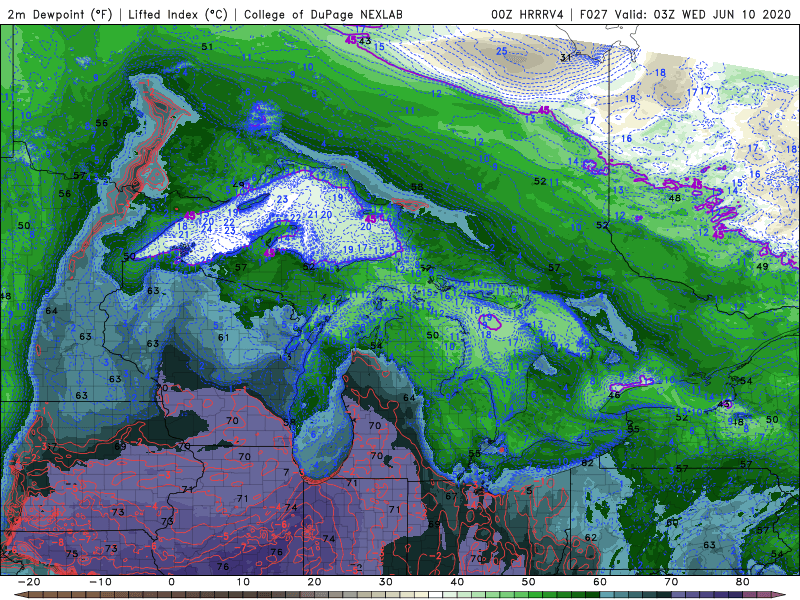800x600 pixels.
Task: Click the dewpoint value '61' on the map
Action: click(x=223, y=337)
